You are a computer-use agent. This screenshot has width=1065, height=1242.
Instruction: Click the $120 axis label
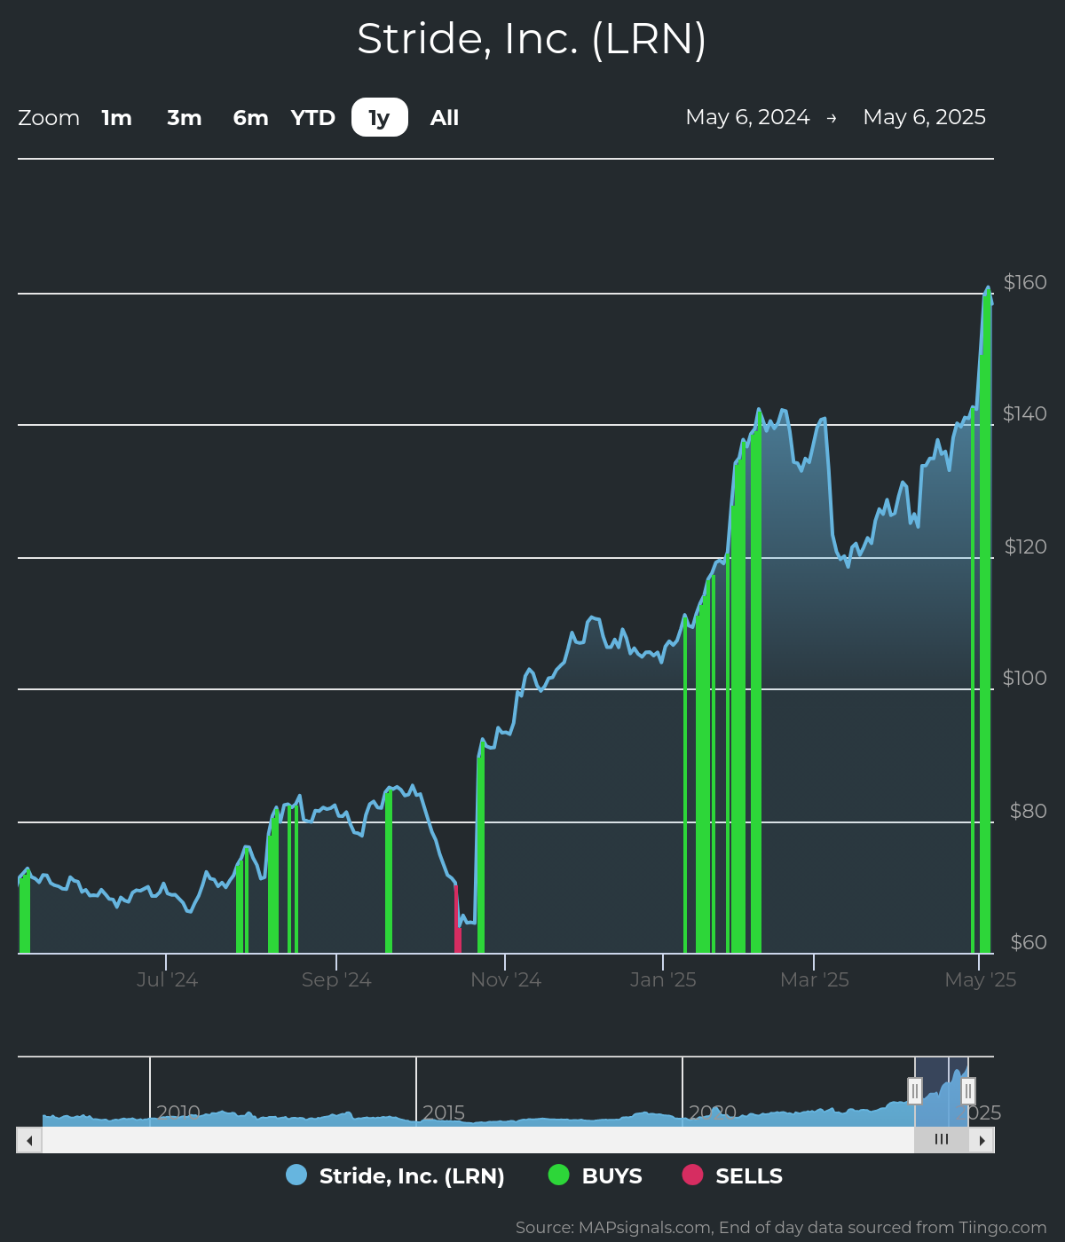coord(1025,546)
